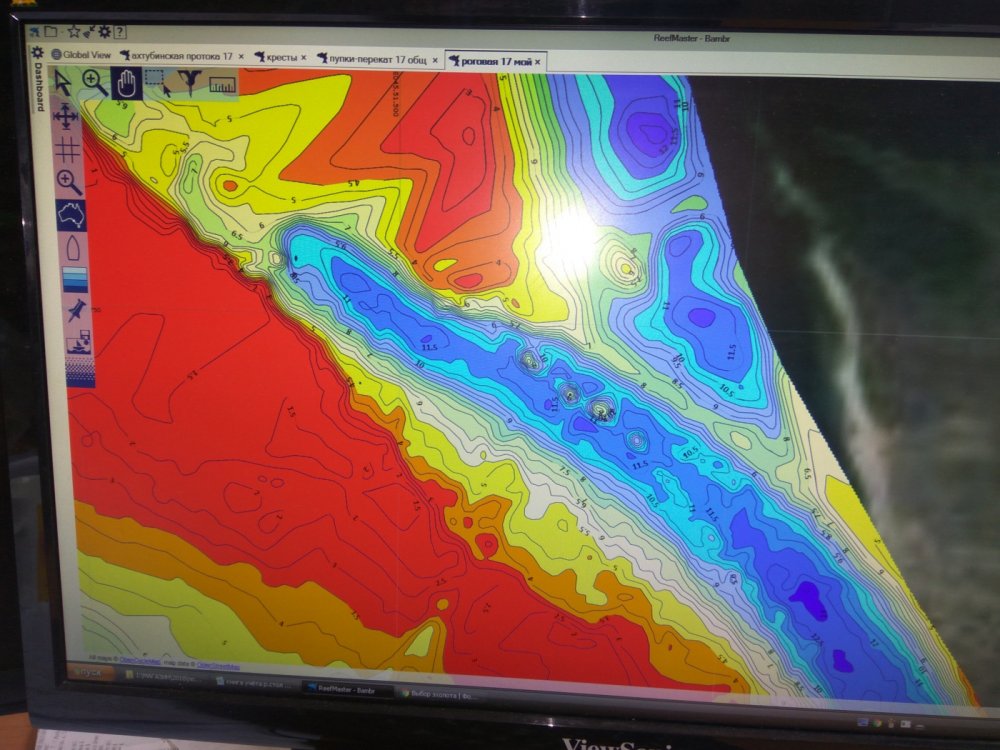This screenshot has width=1000, height=750.
Task: Choose the rectangle area selection tool
Action: [x=157, y=83]
